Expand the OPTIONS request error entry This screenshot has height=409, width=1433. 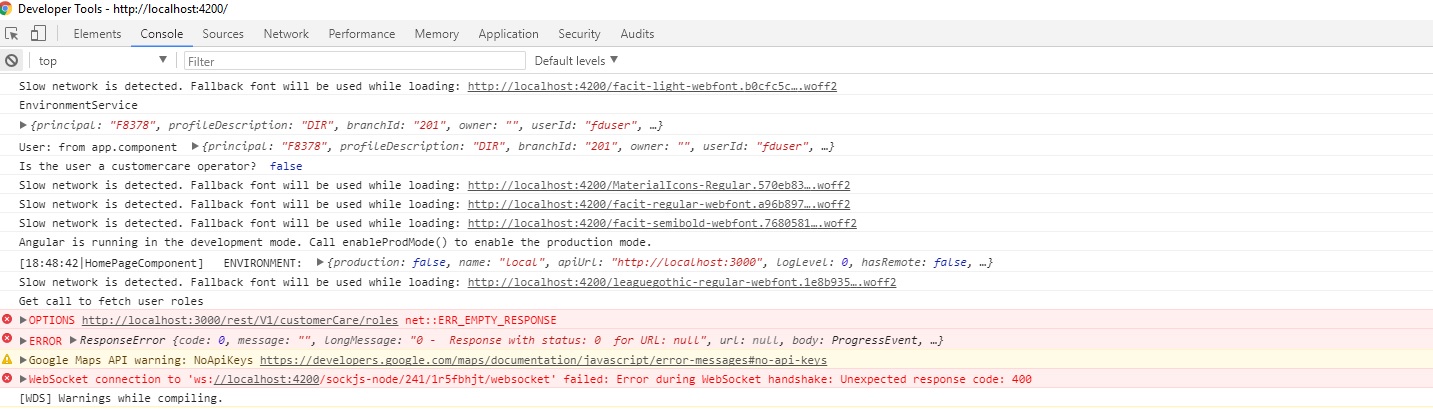(x=23, y=320)
